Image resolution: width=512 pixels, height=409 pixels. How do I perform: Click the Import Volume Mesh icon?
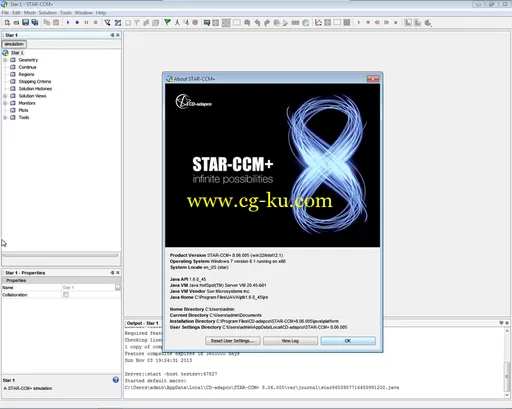[118, 22]
